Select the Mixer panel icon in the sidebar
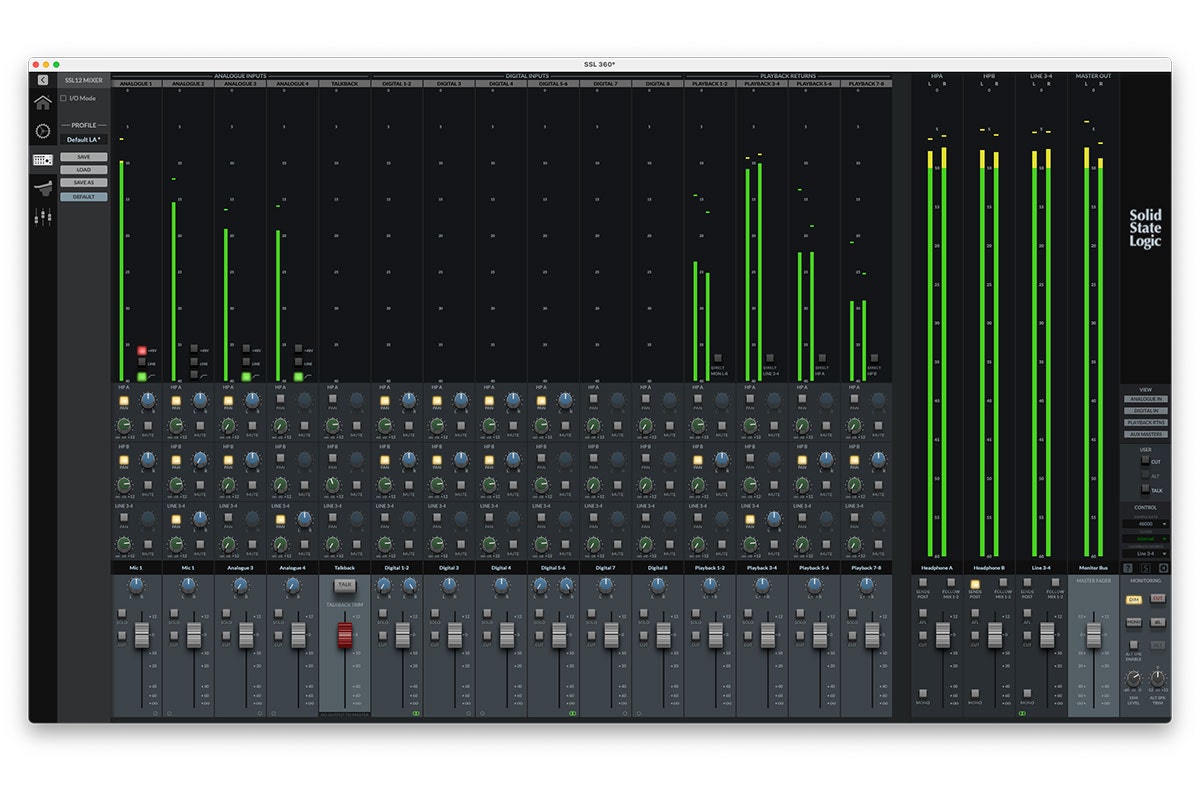This screenshot has height=800, width=1200. [41, 159]
